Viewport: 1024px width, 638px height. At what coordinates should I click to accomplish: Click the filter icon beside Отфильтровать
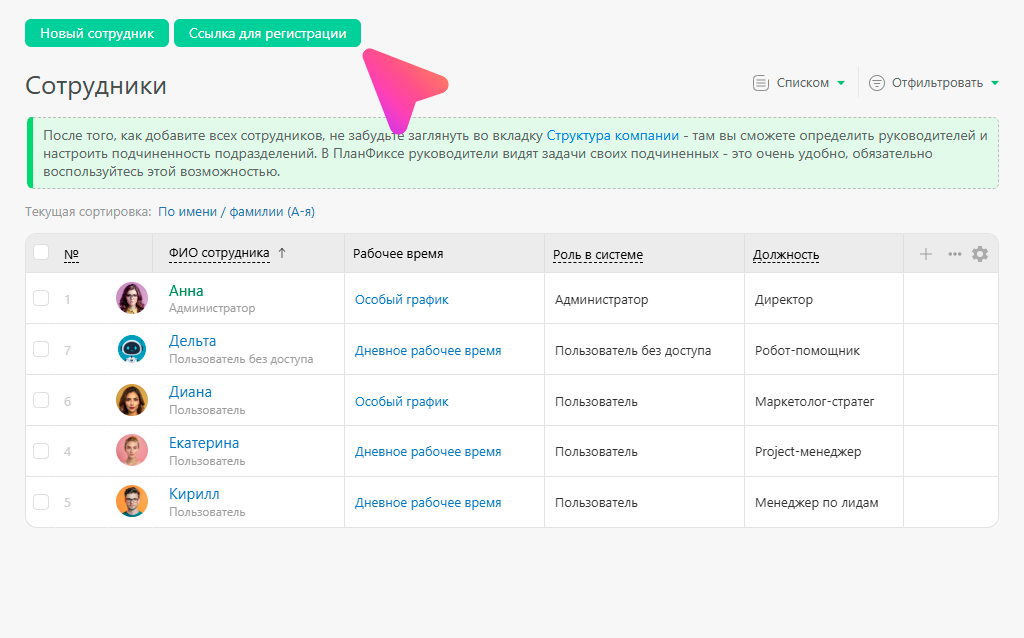[x=877, y=83]
